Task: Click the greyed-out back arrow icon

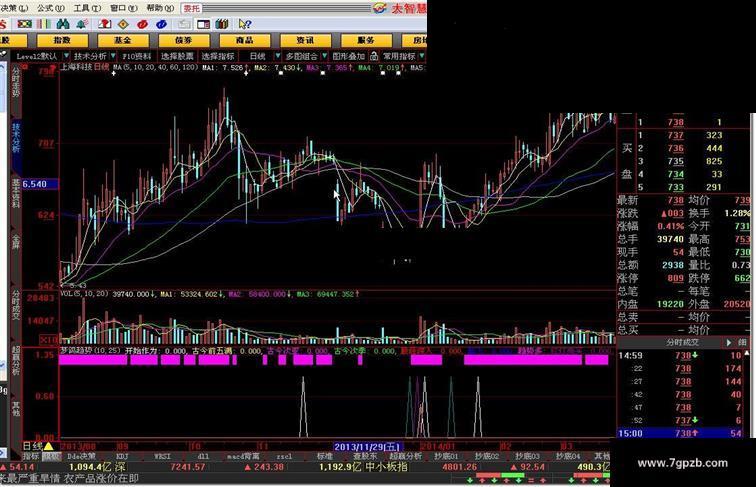Action: tap(184, 24)
